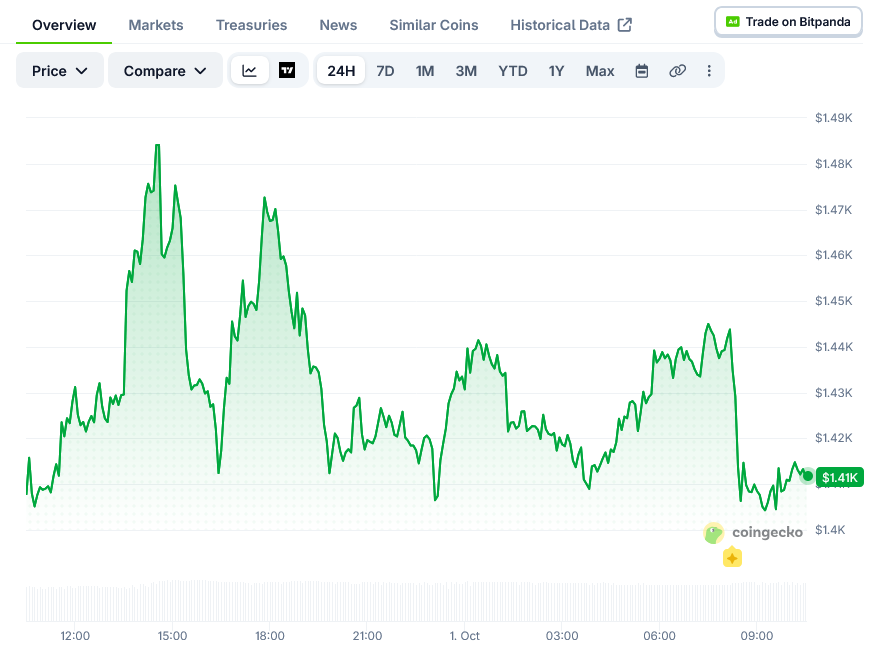
Task: Click the $1.43K axis label
Action: pos(834,392)
